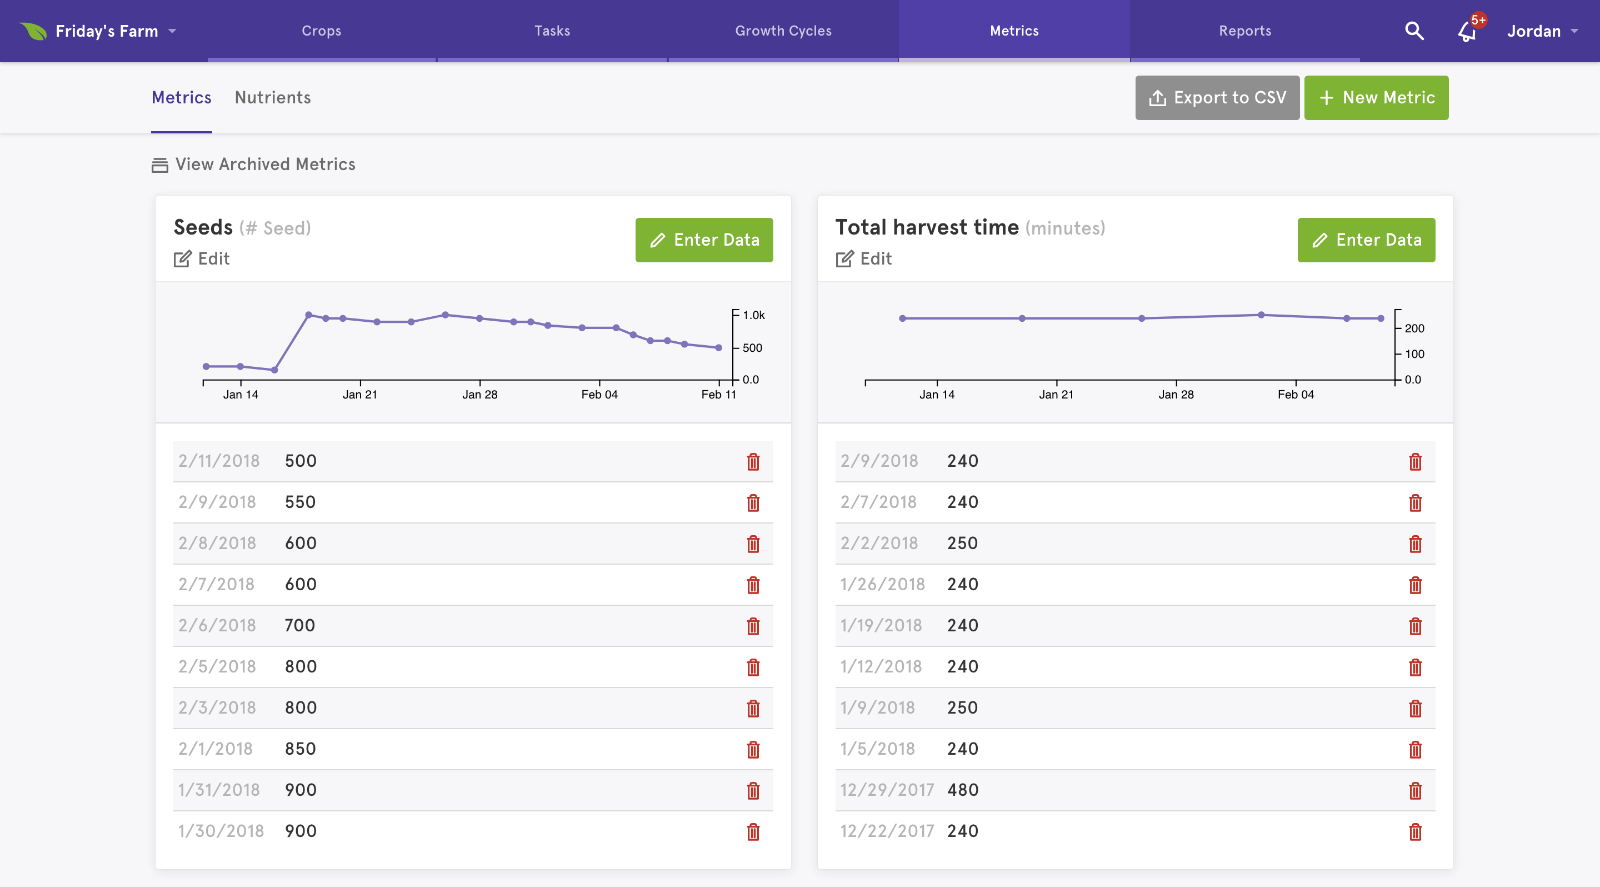
Task: Expand the Friday's Farm dropdown
Action: pos(172,31)
